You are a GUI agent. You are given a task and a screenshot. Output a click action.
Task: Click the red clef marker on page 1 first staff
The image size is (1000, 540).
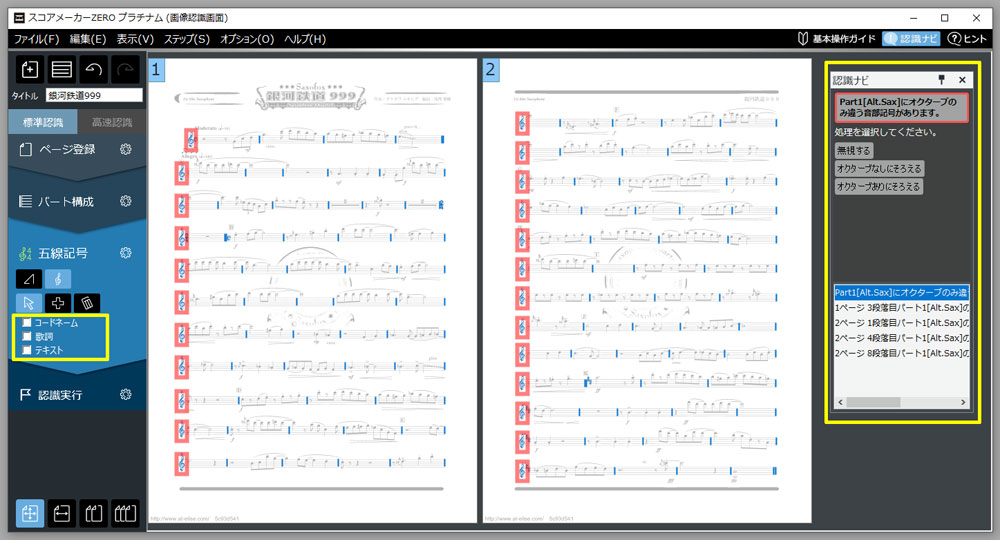(x=191, y=140)
